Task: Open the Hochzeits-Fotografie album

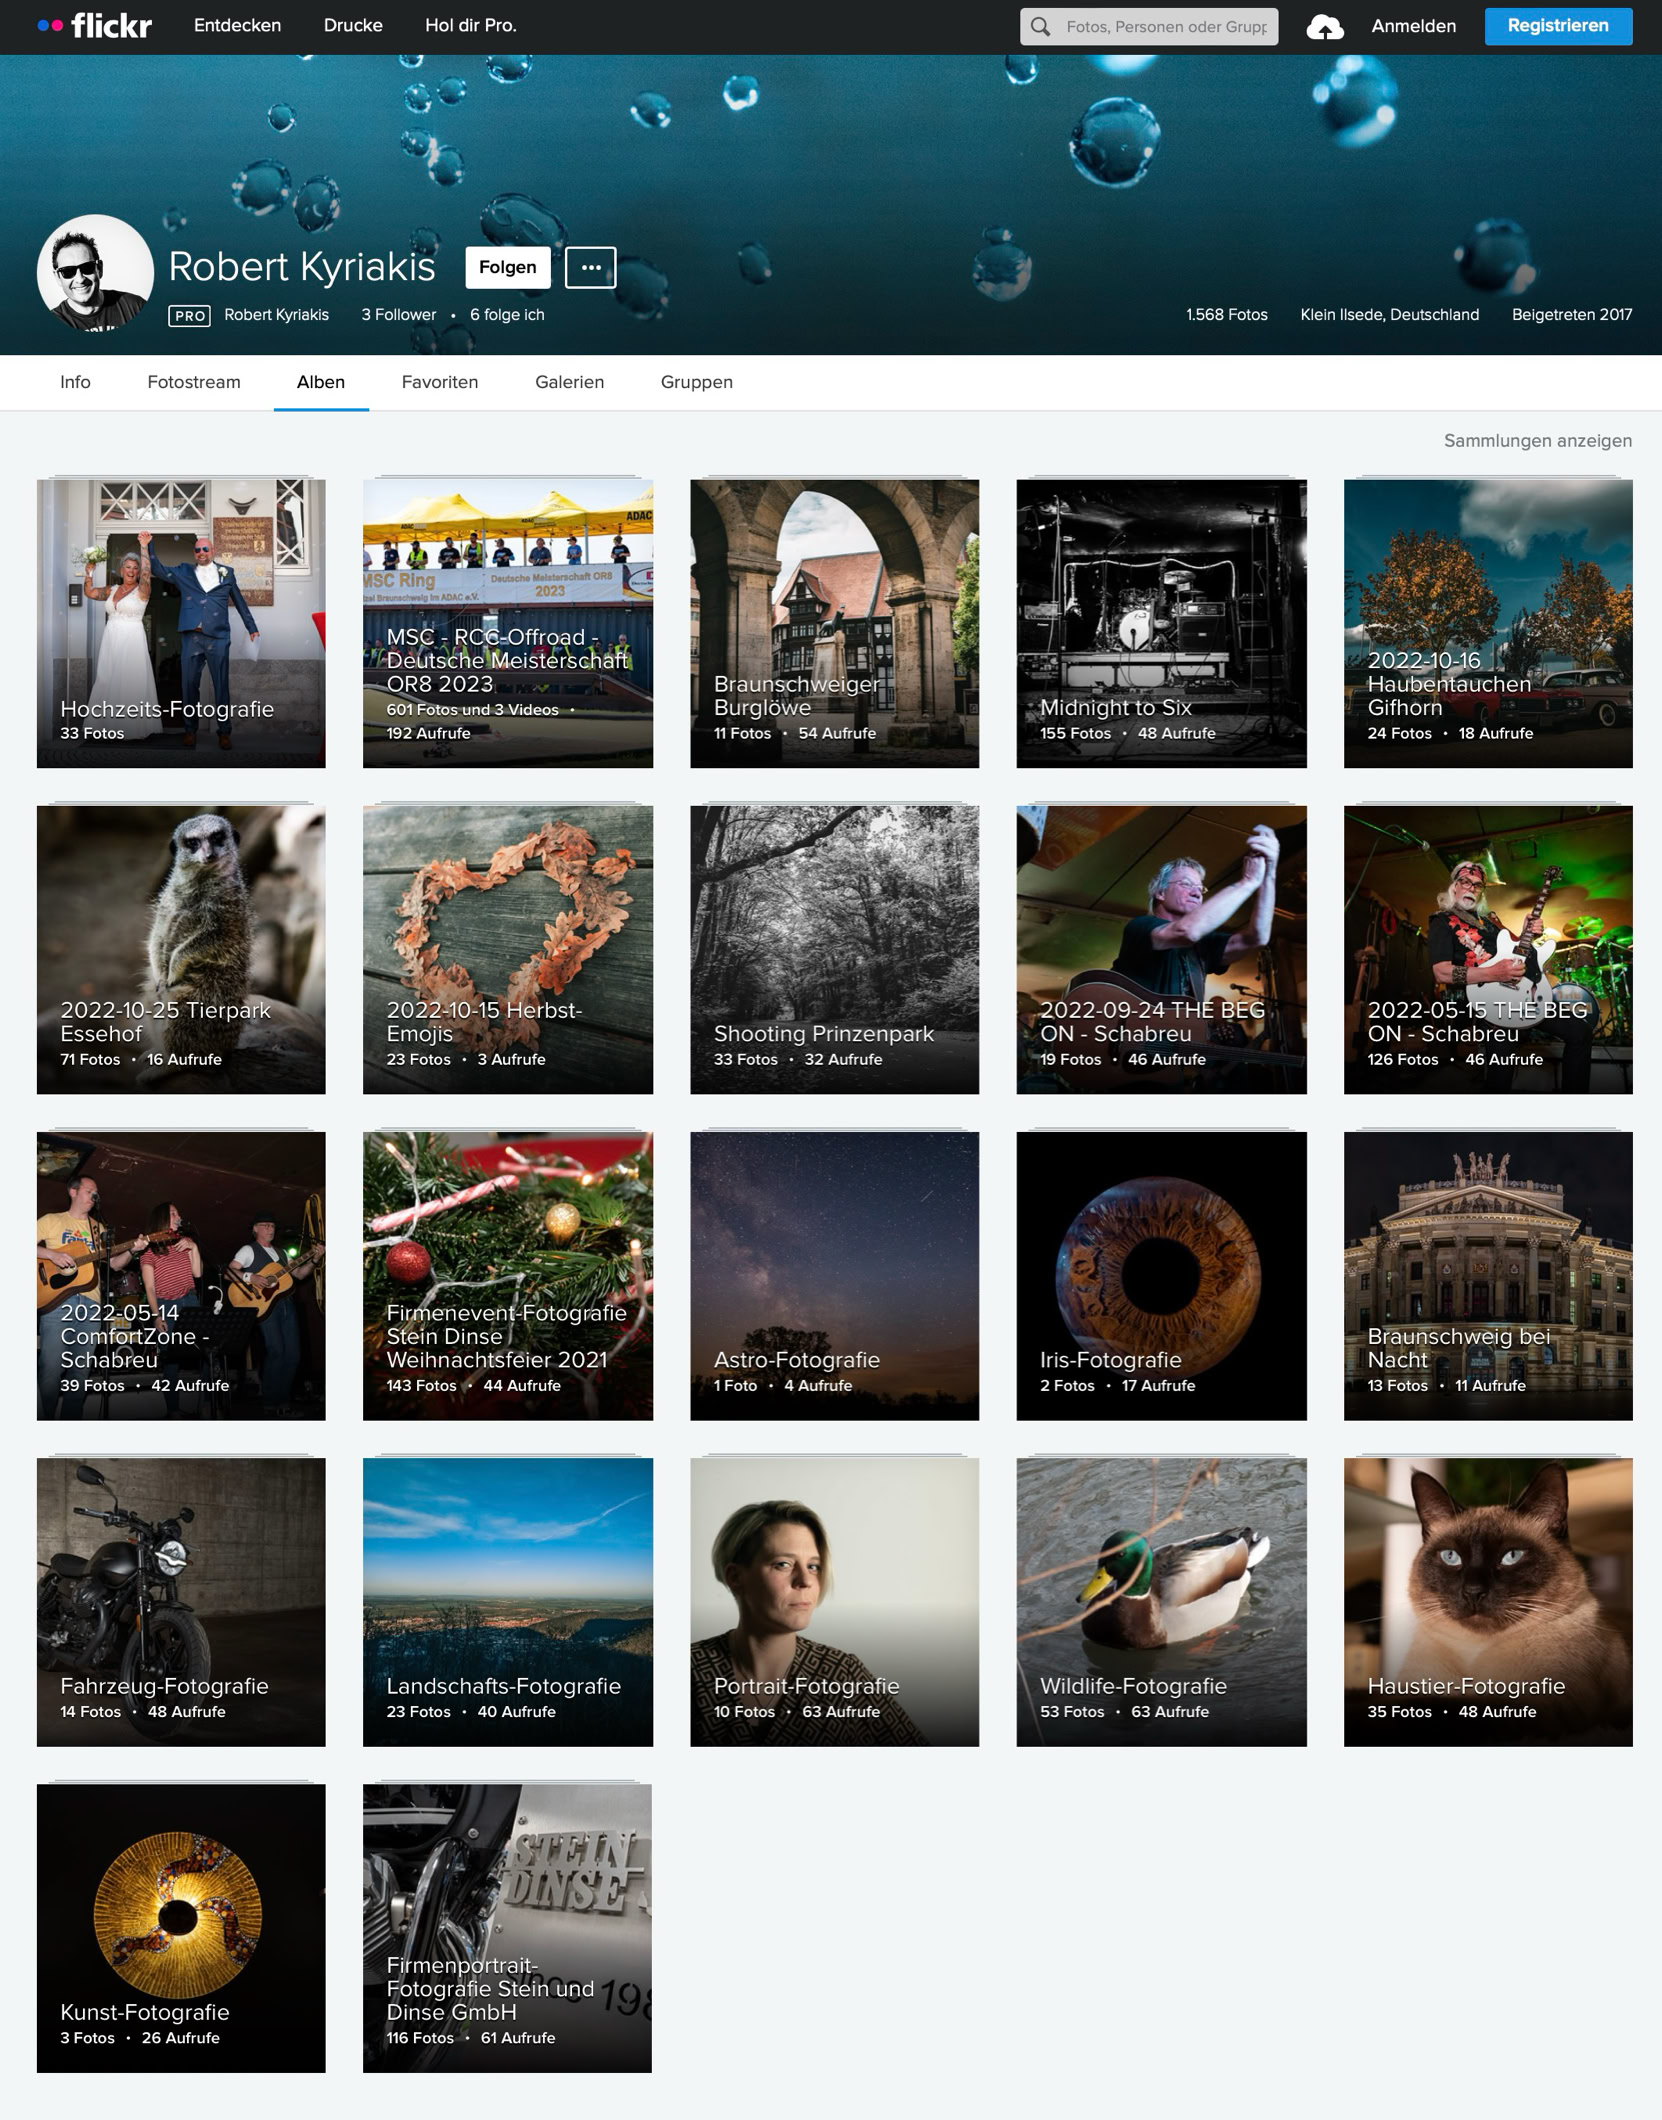Action: [x=181, y=623]
